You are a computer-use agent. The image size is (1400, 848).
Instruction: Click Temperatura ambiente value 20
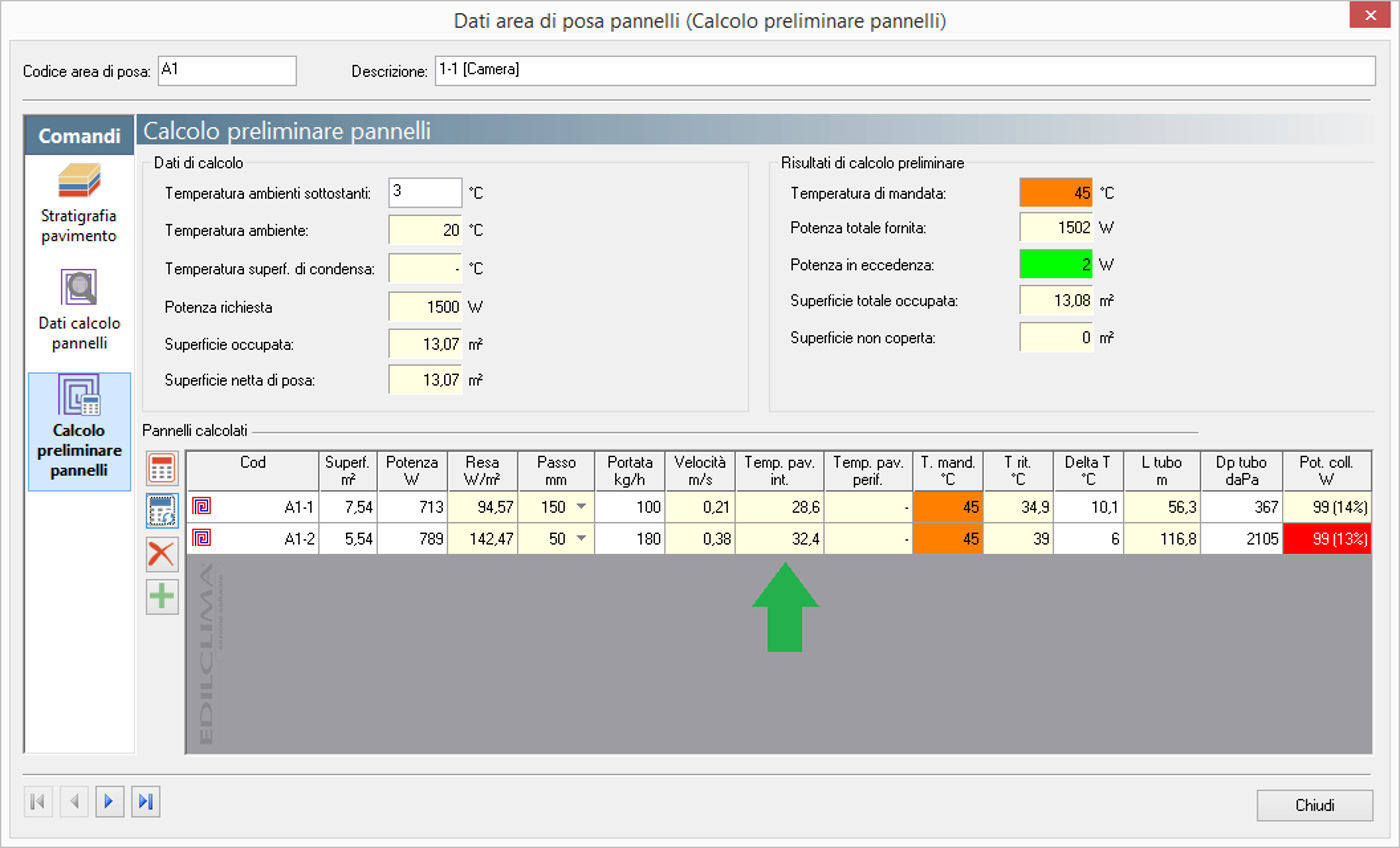(x=425, y=230)
